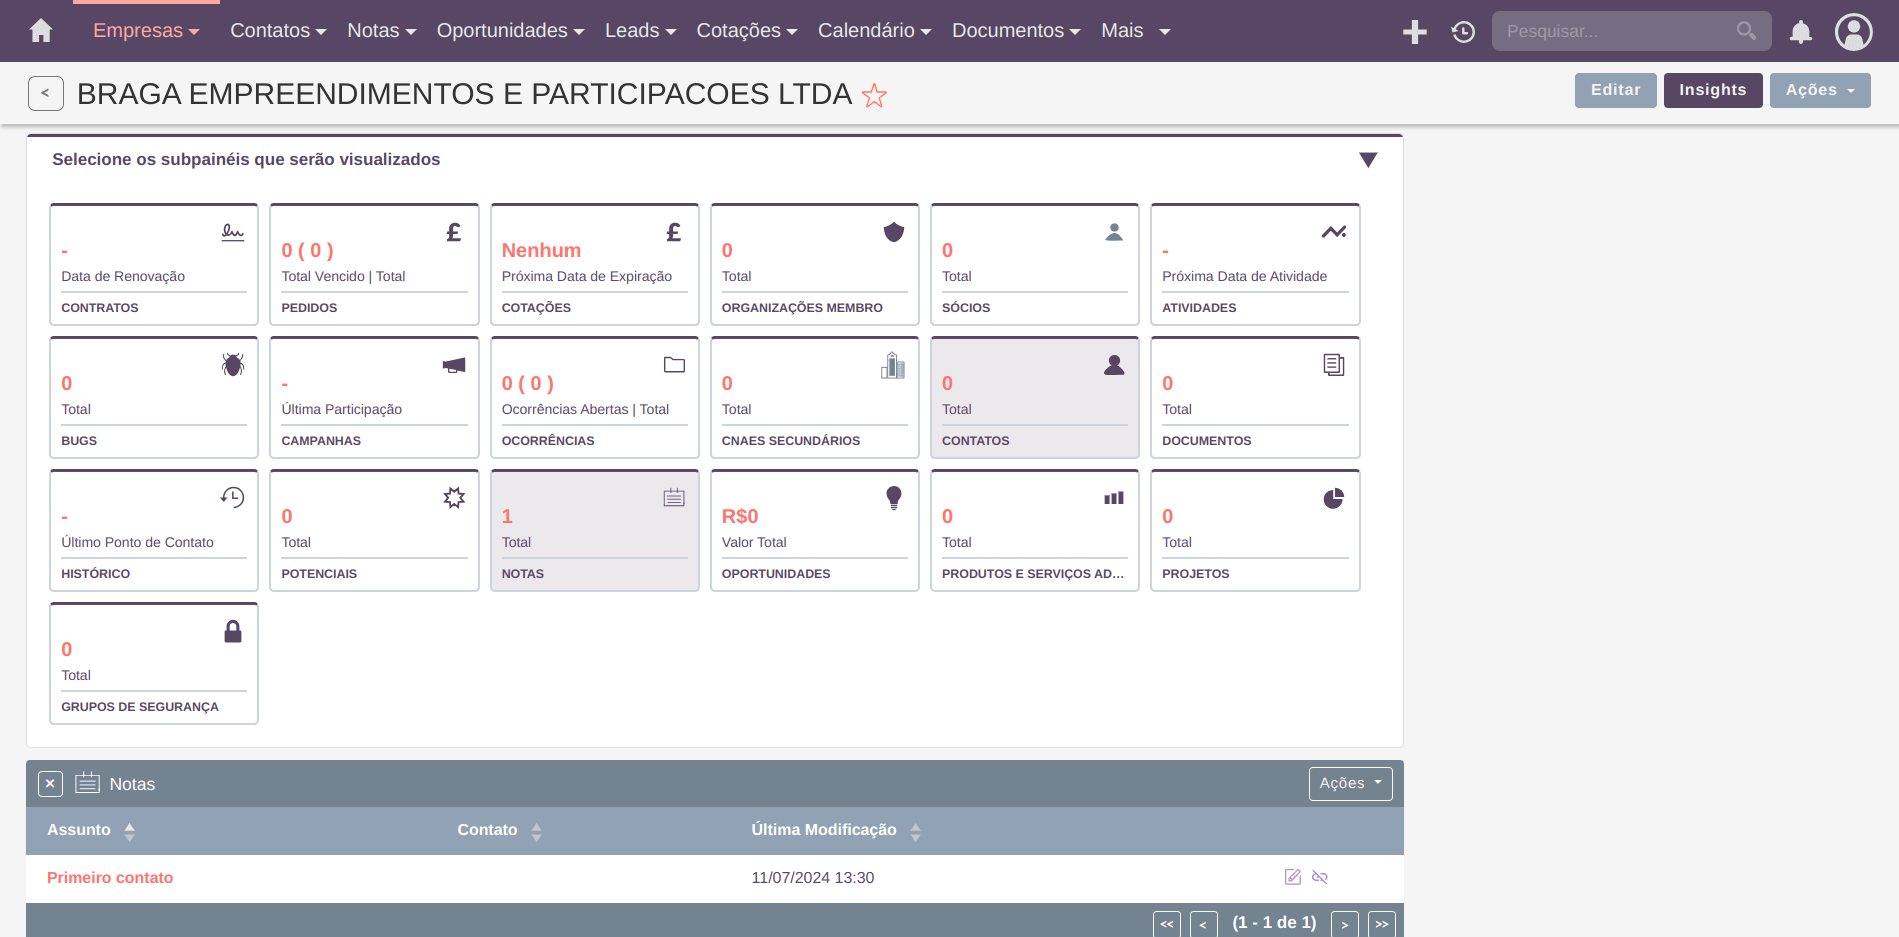Edit the Primeiro contato note row
Screen dimensions: 1899x937
coord(1292,877)
